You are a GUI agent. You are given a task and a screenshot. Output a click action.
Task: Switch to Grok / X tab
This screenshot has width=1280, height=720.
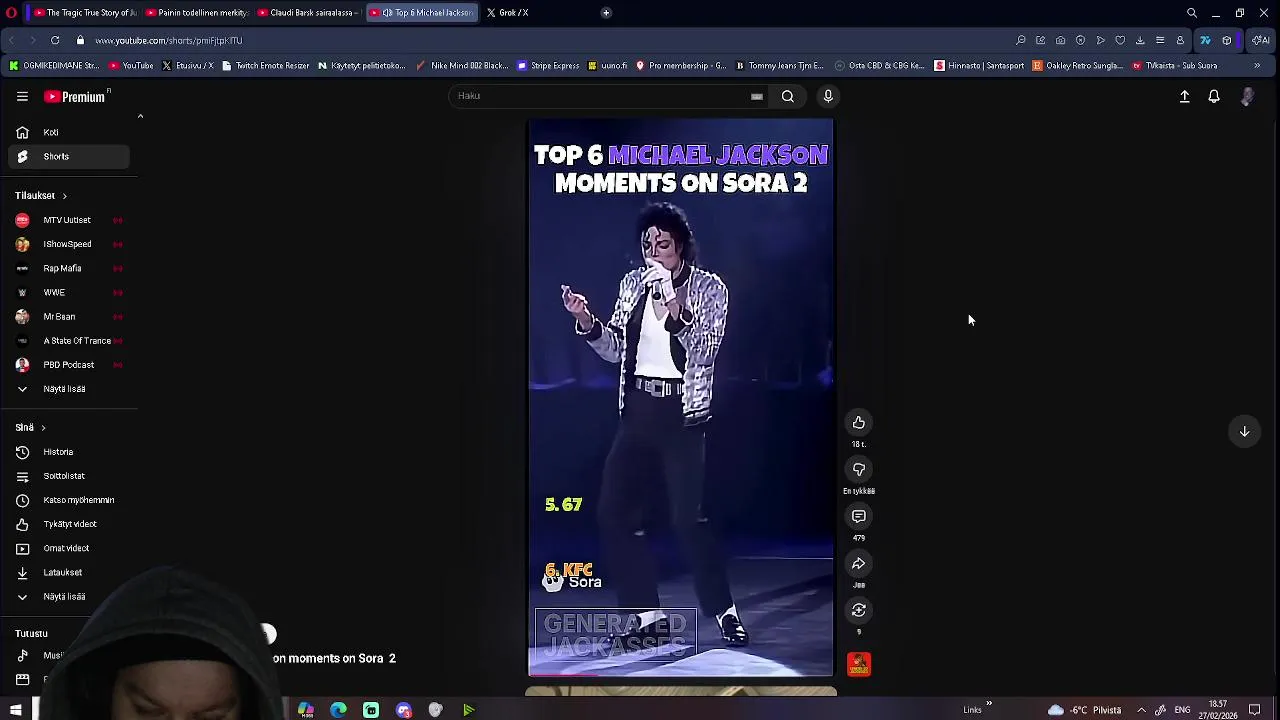513,13
